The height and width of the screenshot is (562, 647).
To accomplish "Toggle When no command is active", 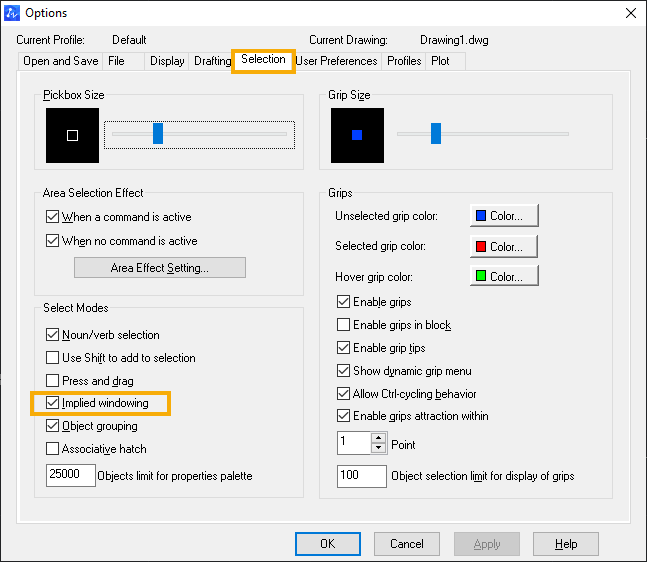I will [52, 241].
